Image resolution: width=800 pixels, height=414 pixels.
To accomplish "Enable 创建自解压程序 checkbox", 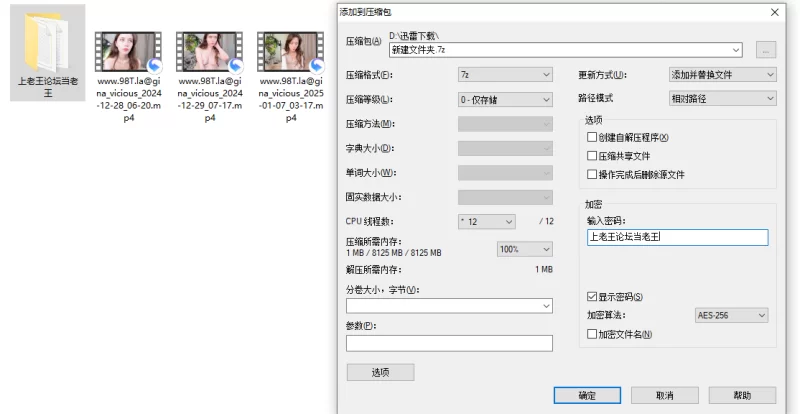I will (x=591, y=138).
